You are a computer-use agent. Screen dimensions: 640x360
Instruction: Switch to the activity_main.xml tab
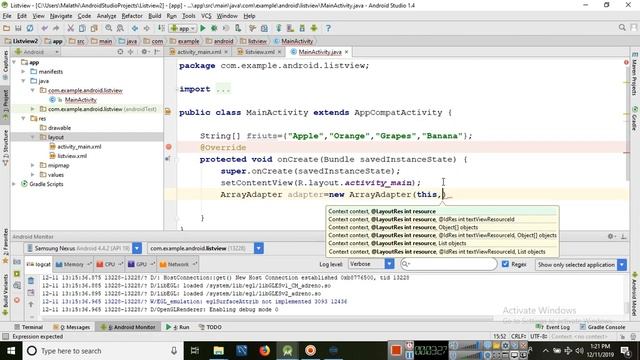[x=199, y=52]
